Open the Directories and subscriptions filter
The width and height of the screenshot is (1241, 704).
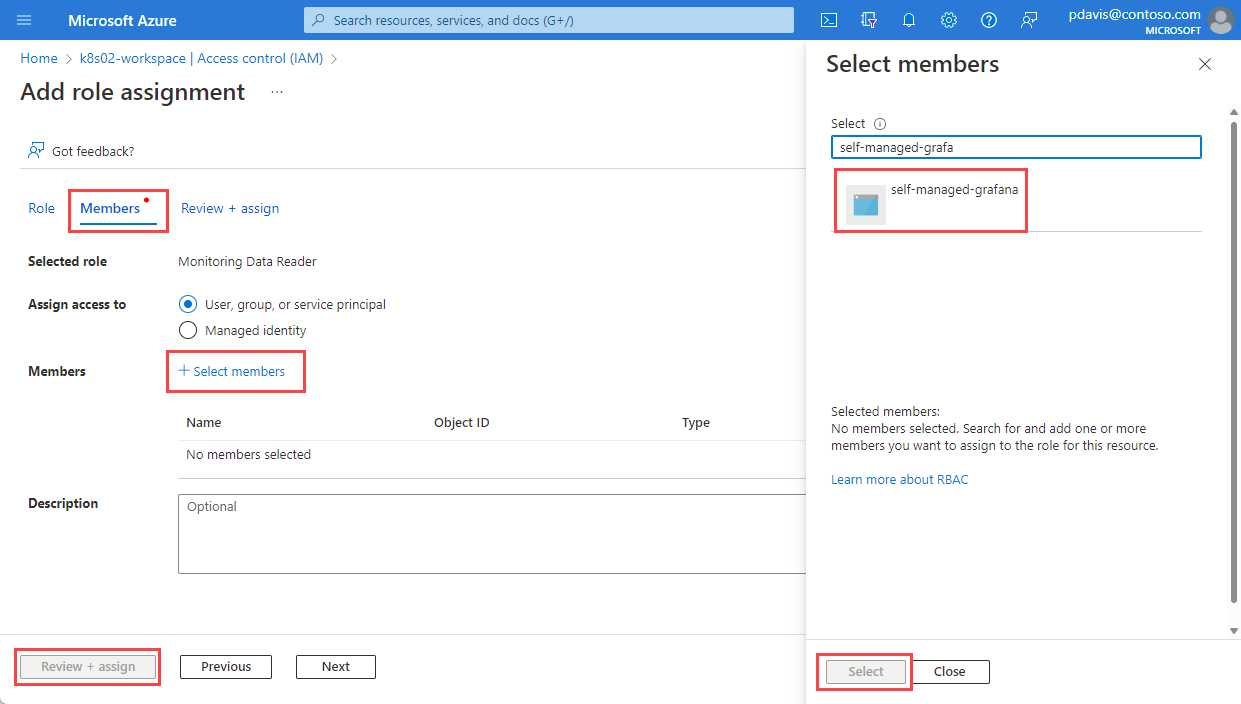(x=868, y=20)
